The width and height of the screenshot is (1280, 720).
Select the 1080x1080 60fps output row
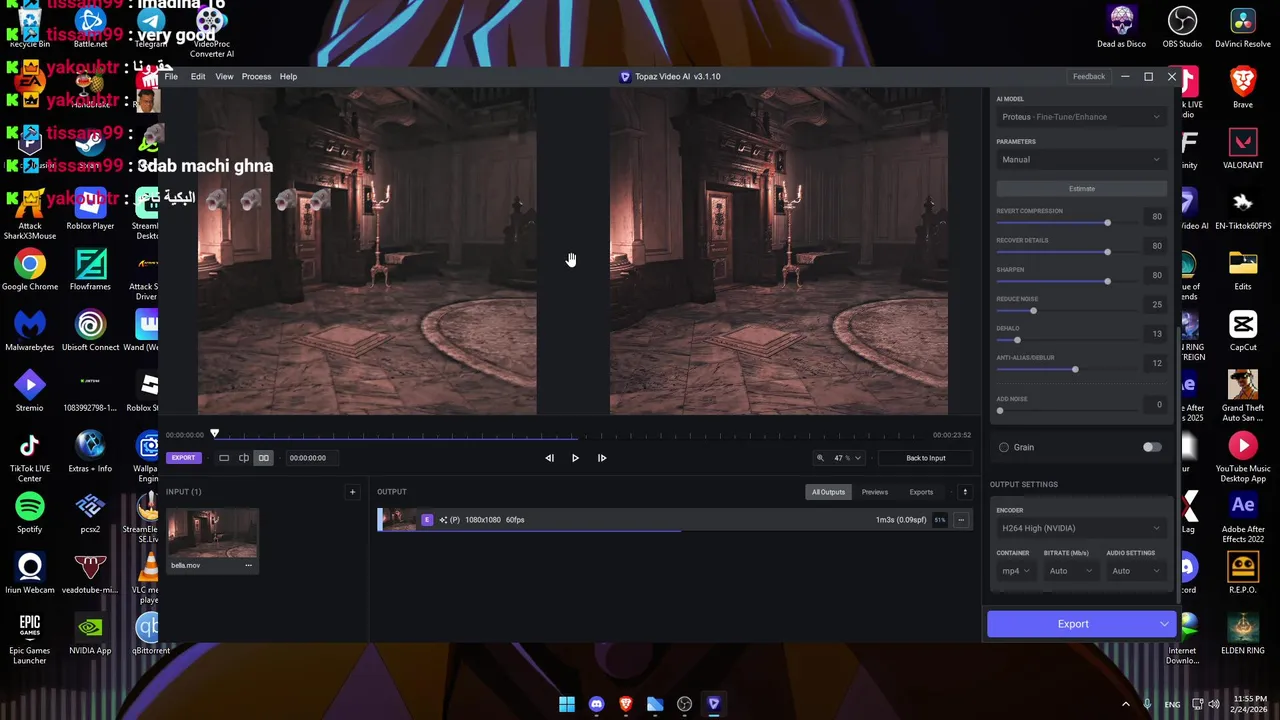coord(675,520)
